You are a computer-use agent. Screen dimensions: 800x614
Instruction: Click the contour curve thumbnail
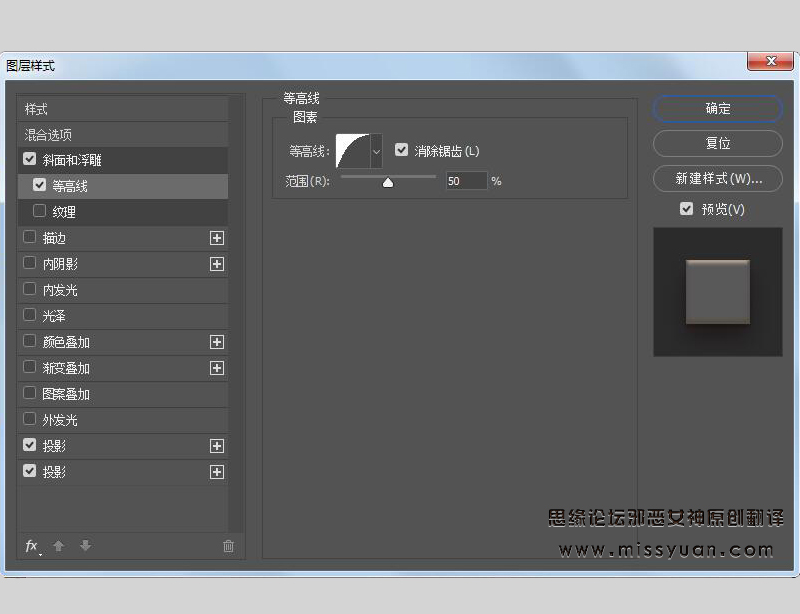pos(353,151)
